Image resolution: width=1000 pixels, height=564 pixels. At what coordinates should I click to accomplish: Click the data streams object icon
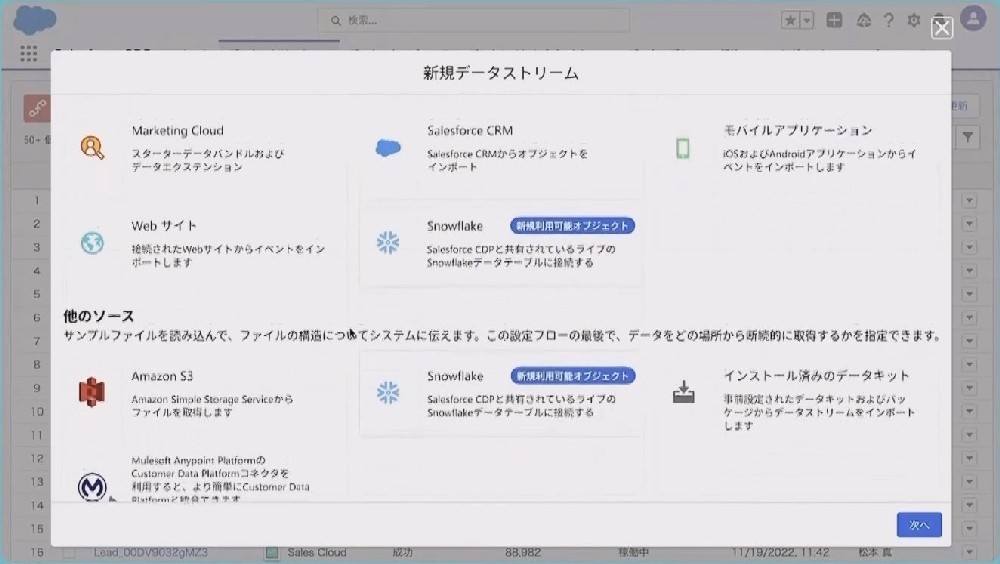37,108
